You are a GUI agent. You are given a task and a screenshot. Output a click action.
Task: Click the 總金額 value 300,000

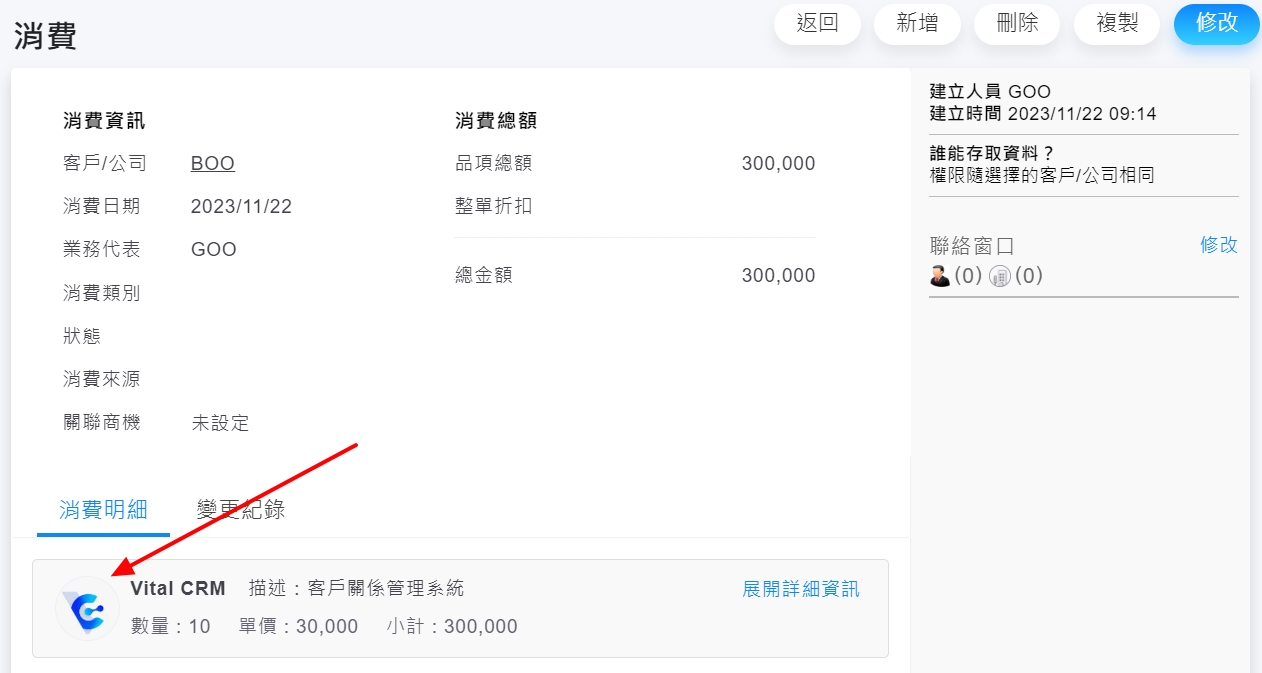[x=778, y=276]
